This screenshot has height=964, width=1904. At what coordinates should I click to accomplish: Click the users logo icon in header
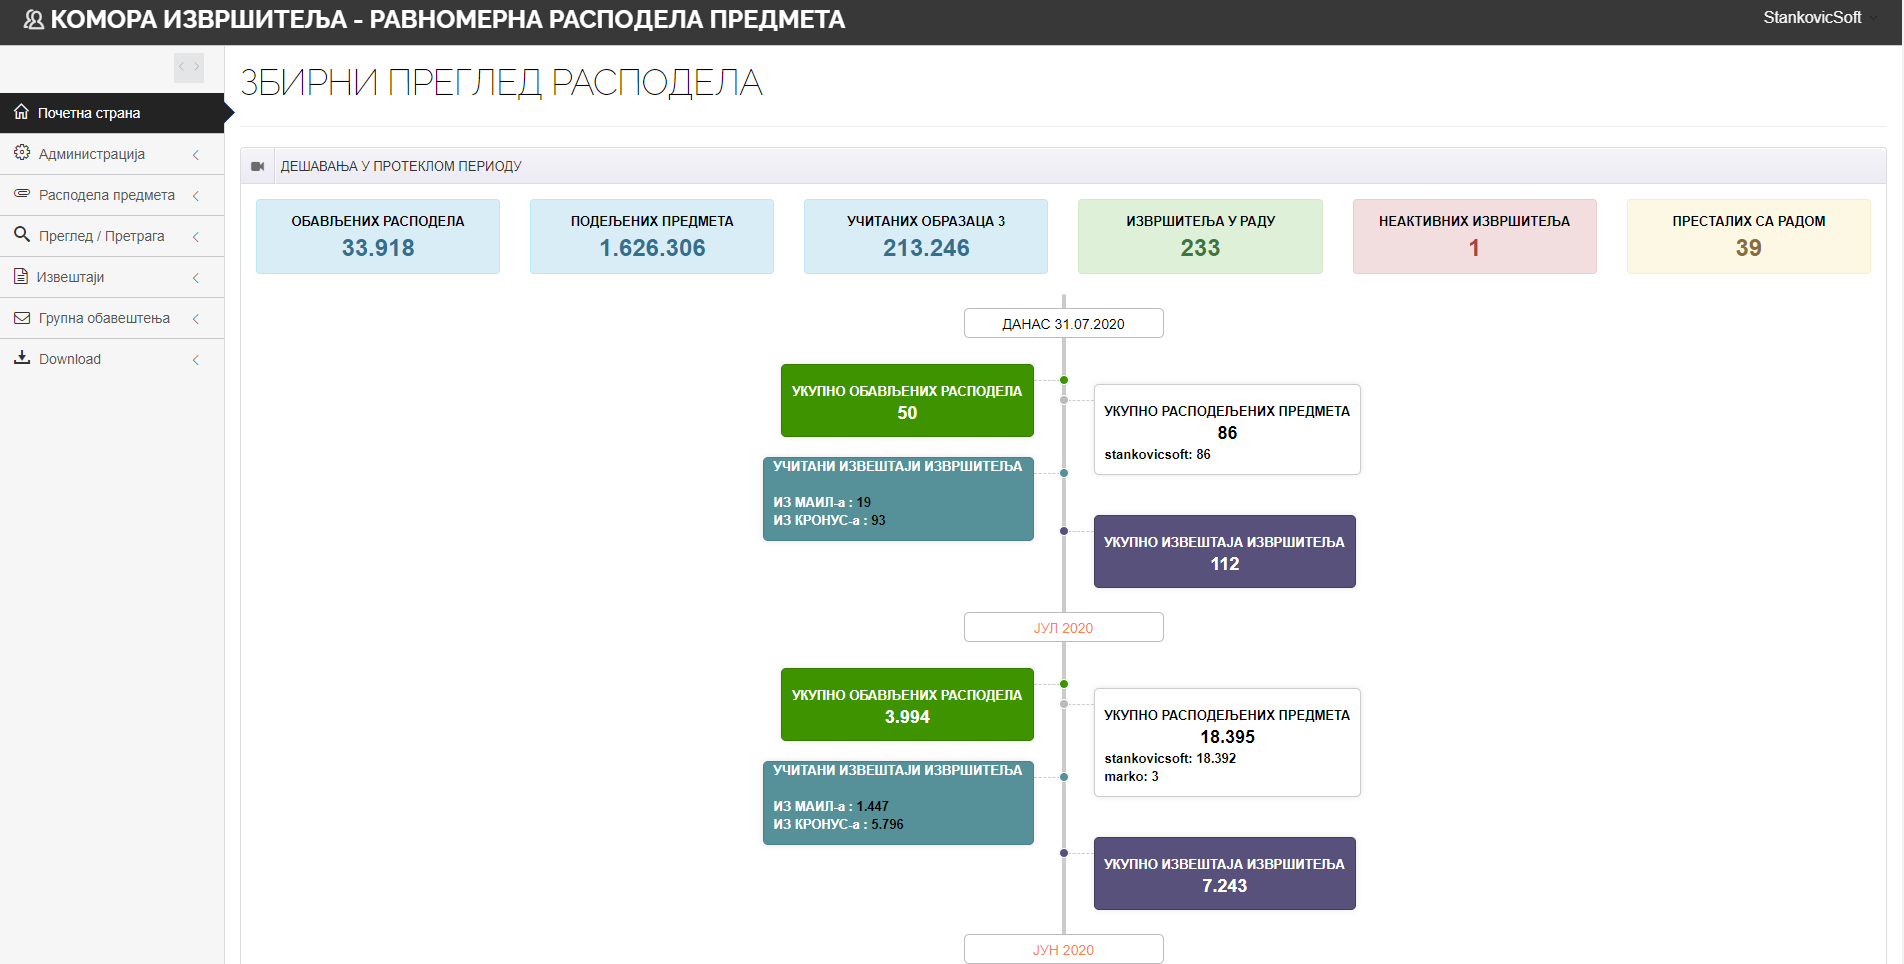(33, 20)
